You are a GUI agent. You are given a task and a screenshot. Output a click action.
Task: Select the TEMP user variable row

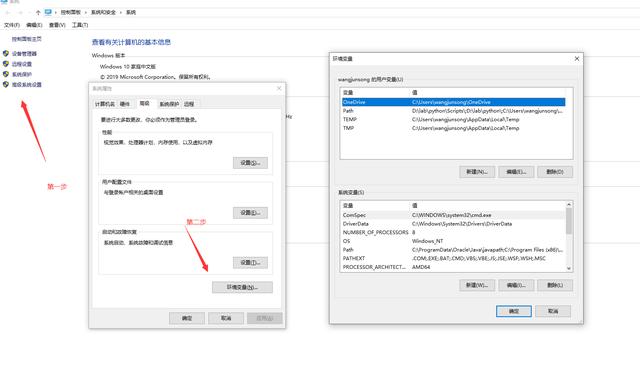pyautogui.click(x=453, y=119)
